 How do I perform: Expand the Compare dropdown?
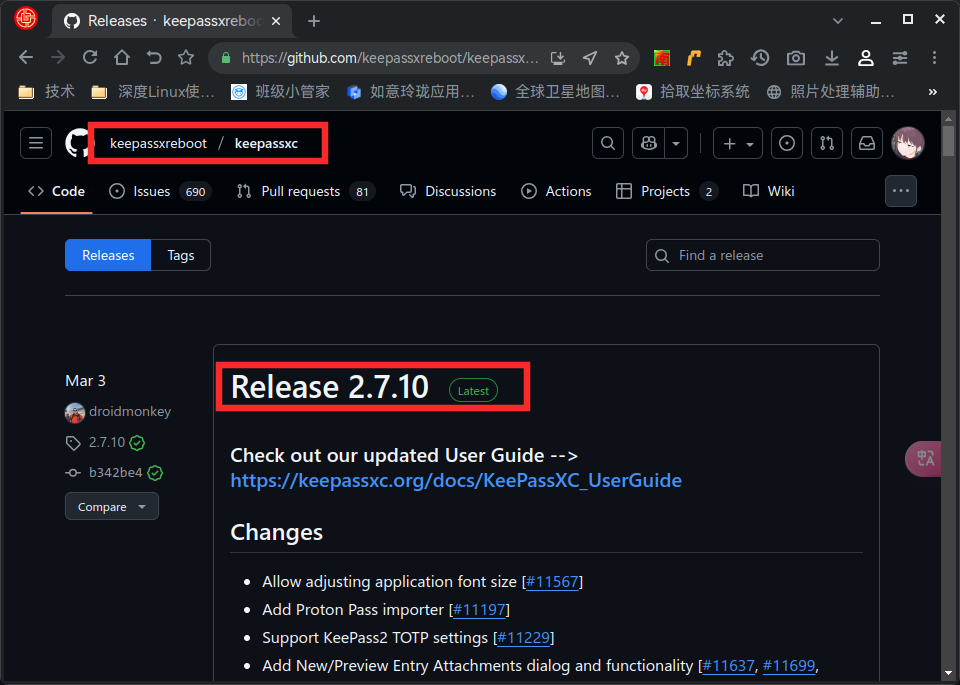(x=112, y=507)
